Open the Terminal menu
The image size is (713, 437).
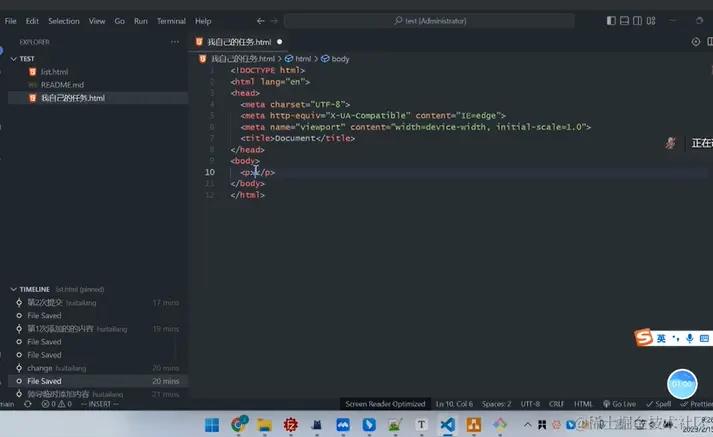pyautogui.click(x=171, y=21)
